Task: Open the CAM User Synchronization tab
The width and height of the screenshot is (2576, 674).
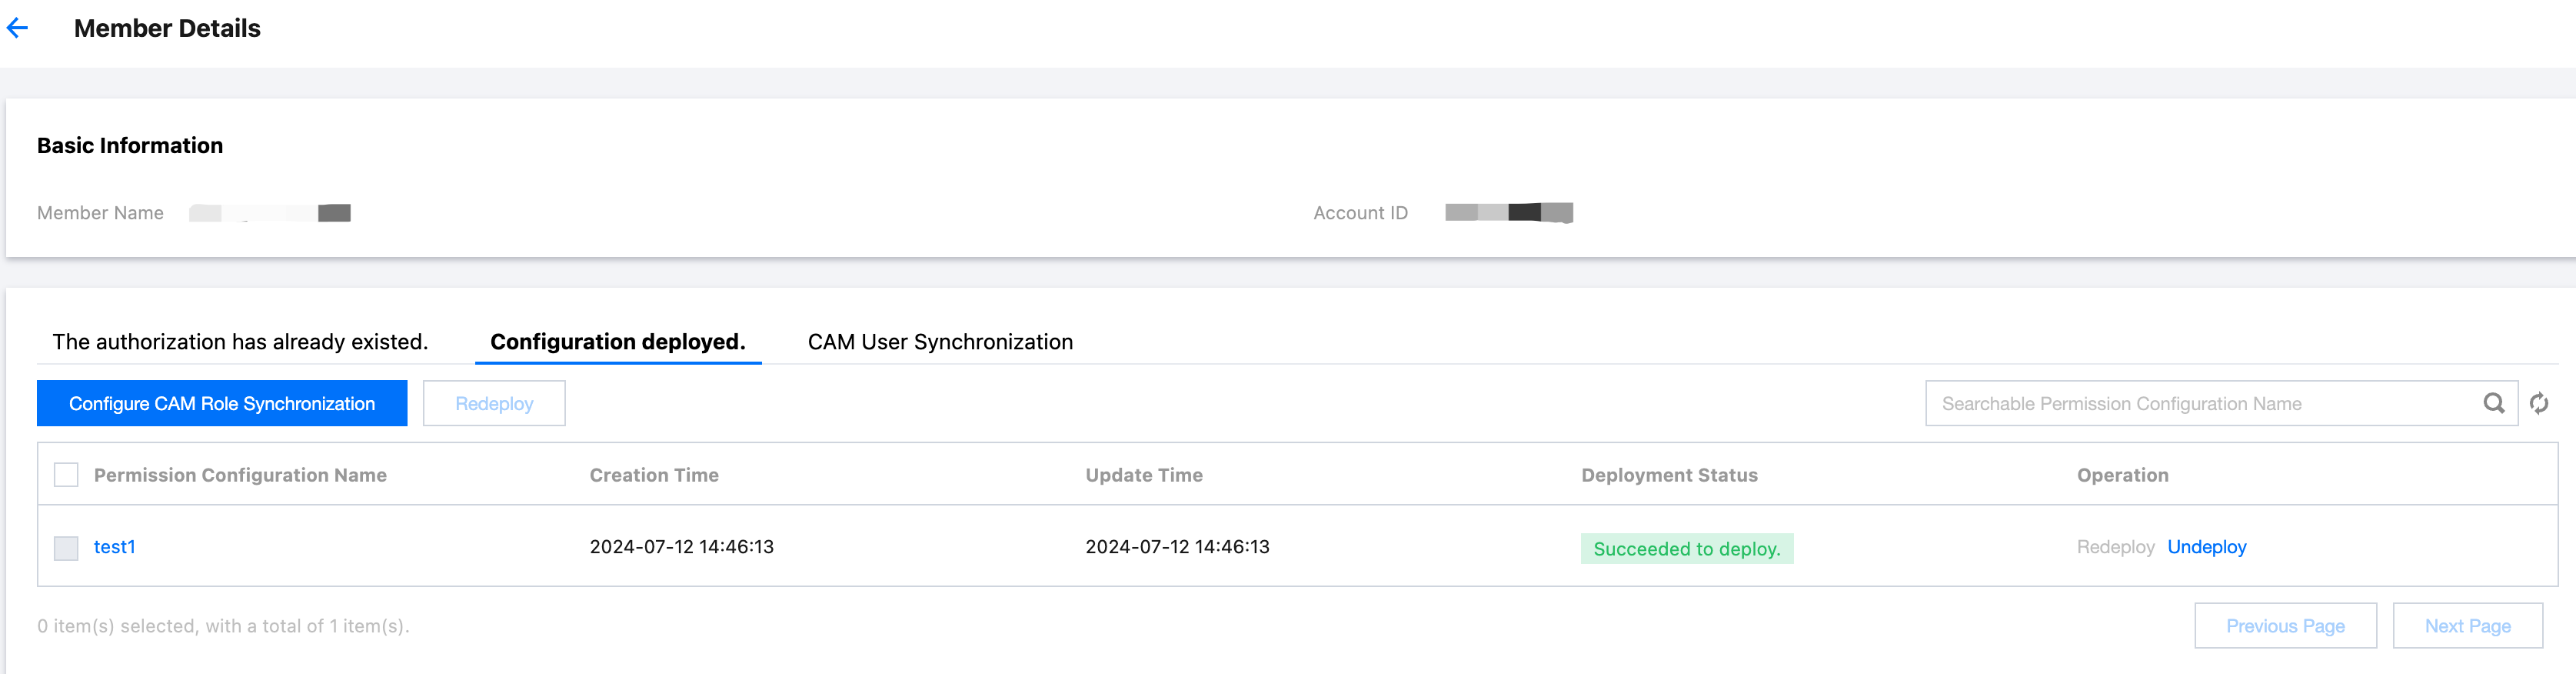Action: 940,342
